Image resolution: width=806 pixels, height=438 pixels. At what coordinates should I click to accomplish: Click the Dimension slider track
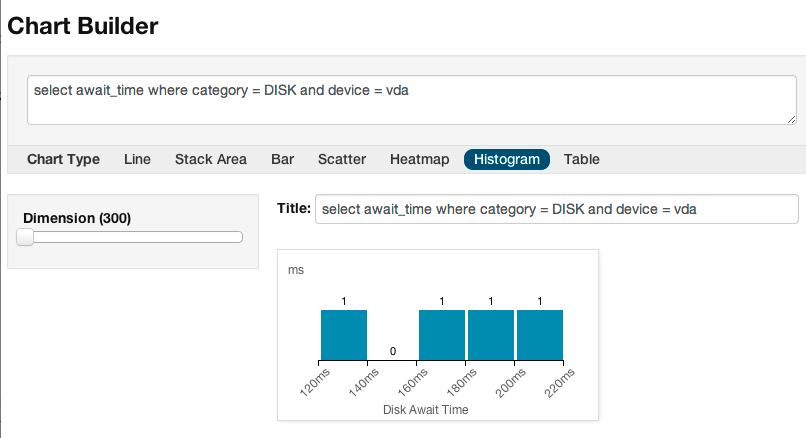coord(138,237)
